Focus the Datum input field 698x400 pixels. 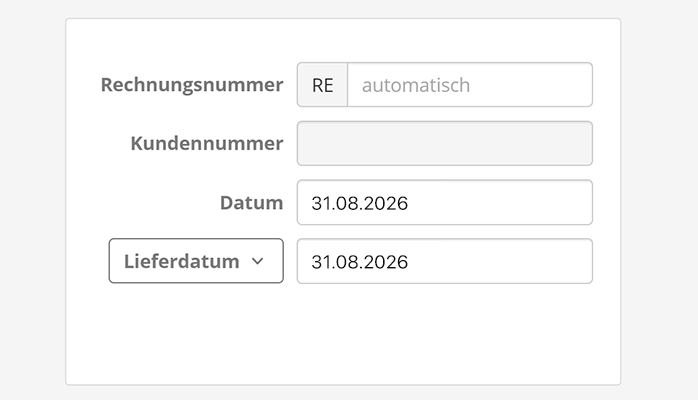coord(444,203)
